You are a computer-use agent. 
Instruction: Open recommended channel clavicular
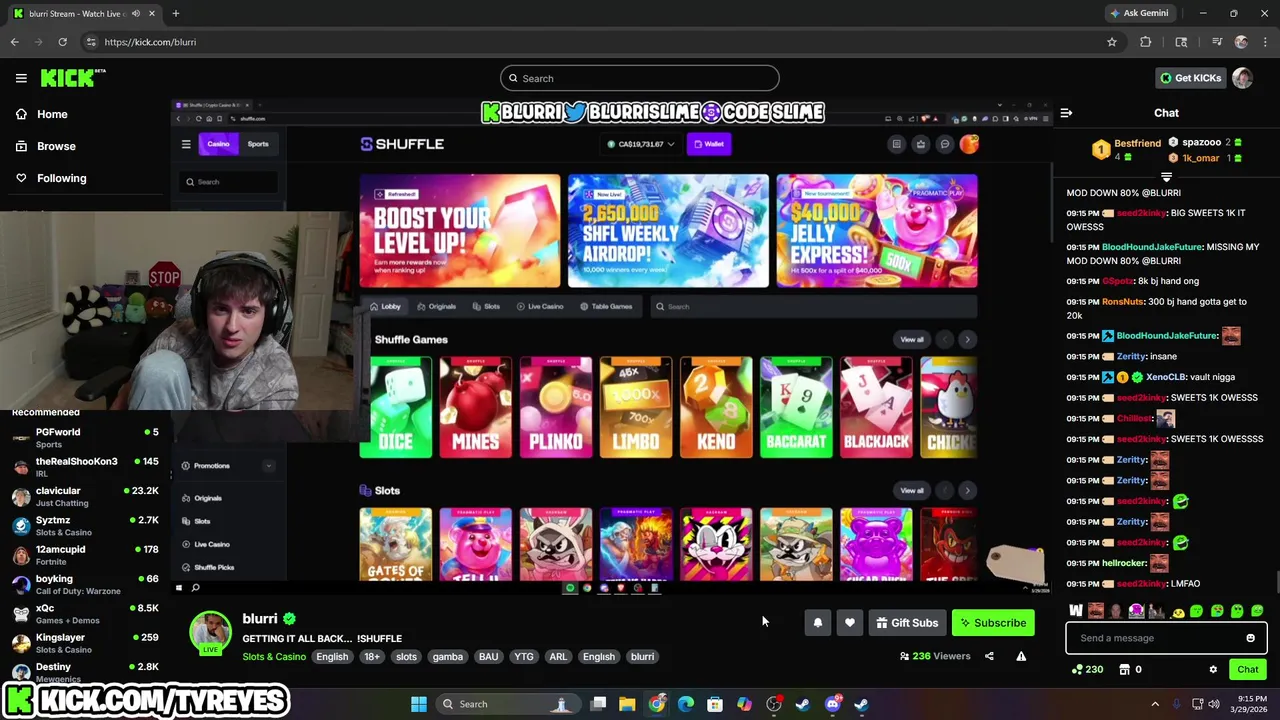(x=85, y=496)
